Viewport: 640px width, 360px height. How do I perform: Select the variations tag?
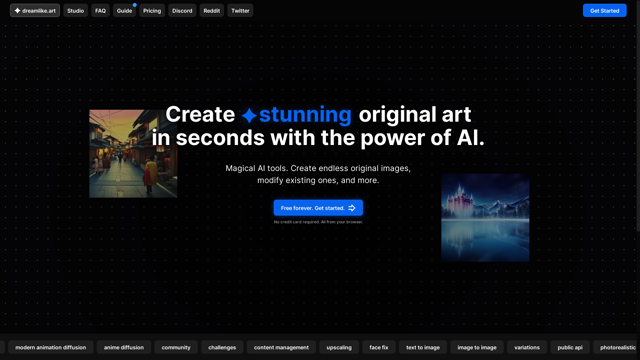pos(527,347)
